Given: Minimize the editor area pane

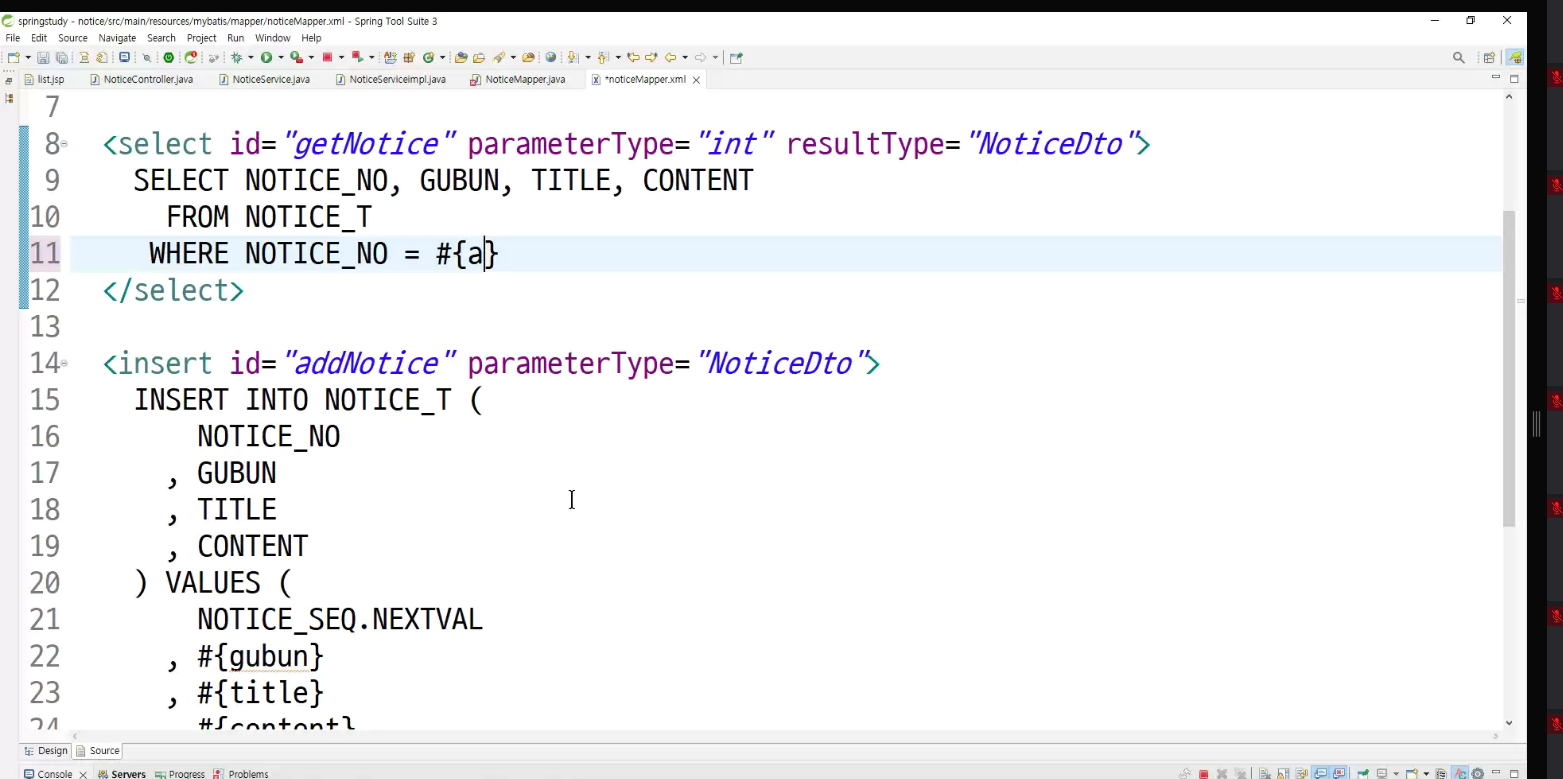Looking at the screenshot, I should click(x=1496, y=78).
